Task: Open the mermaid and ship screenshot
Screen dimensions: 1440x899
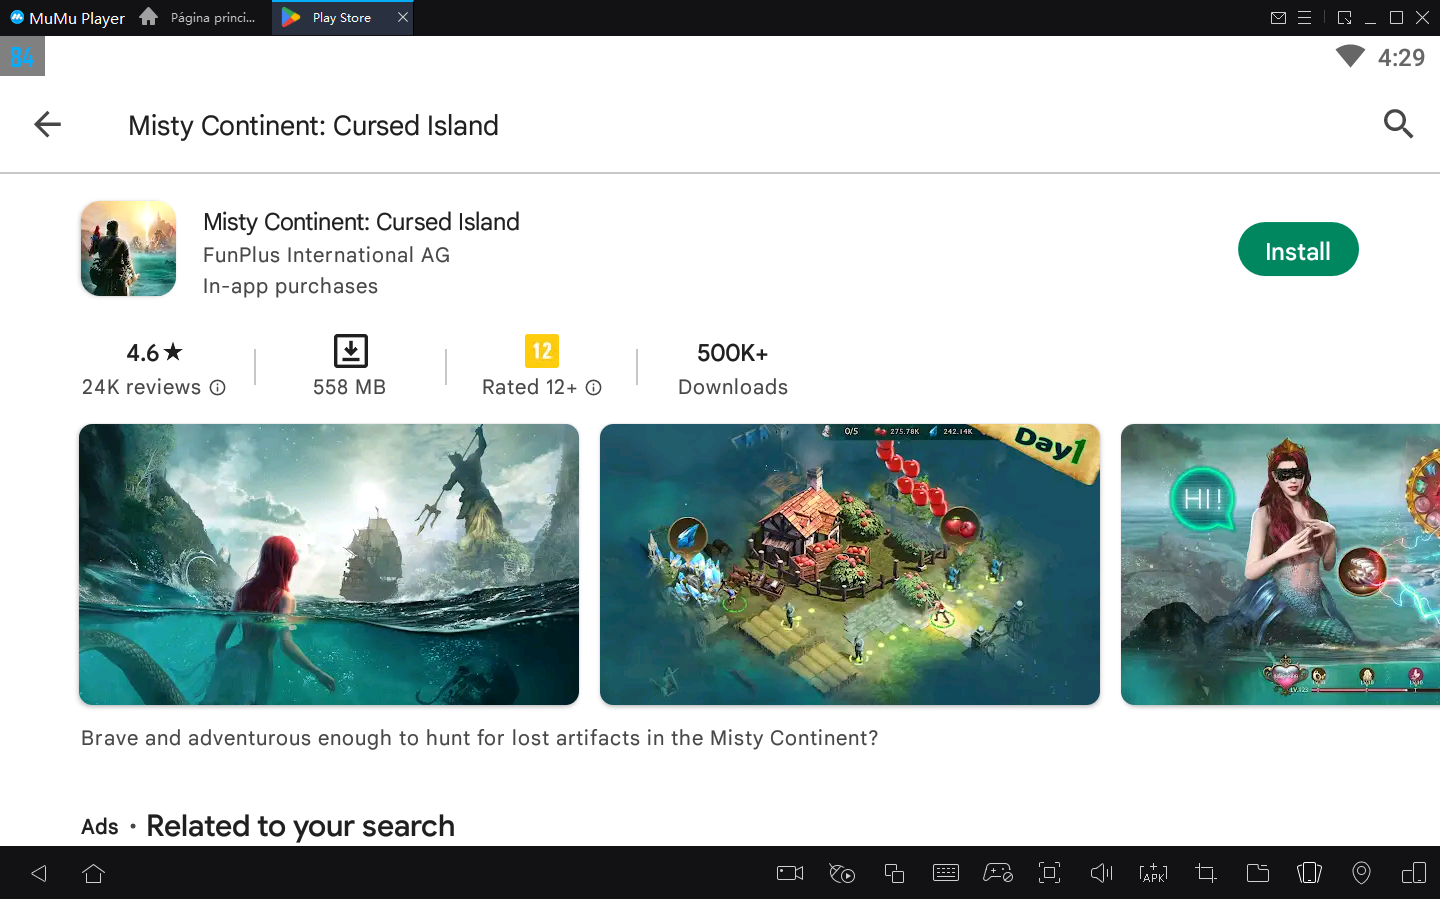Action: tap(329, 564)
